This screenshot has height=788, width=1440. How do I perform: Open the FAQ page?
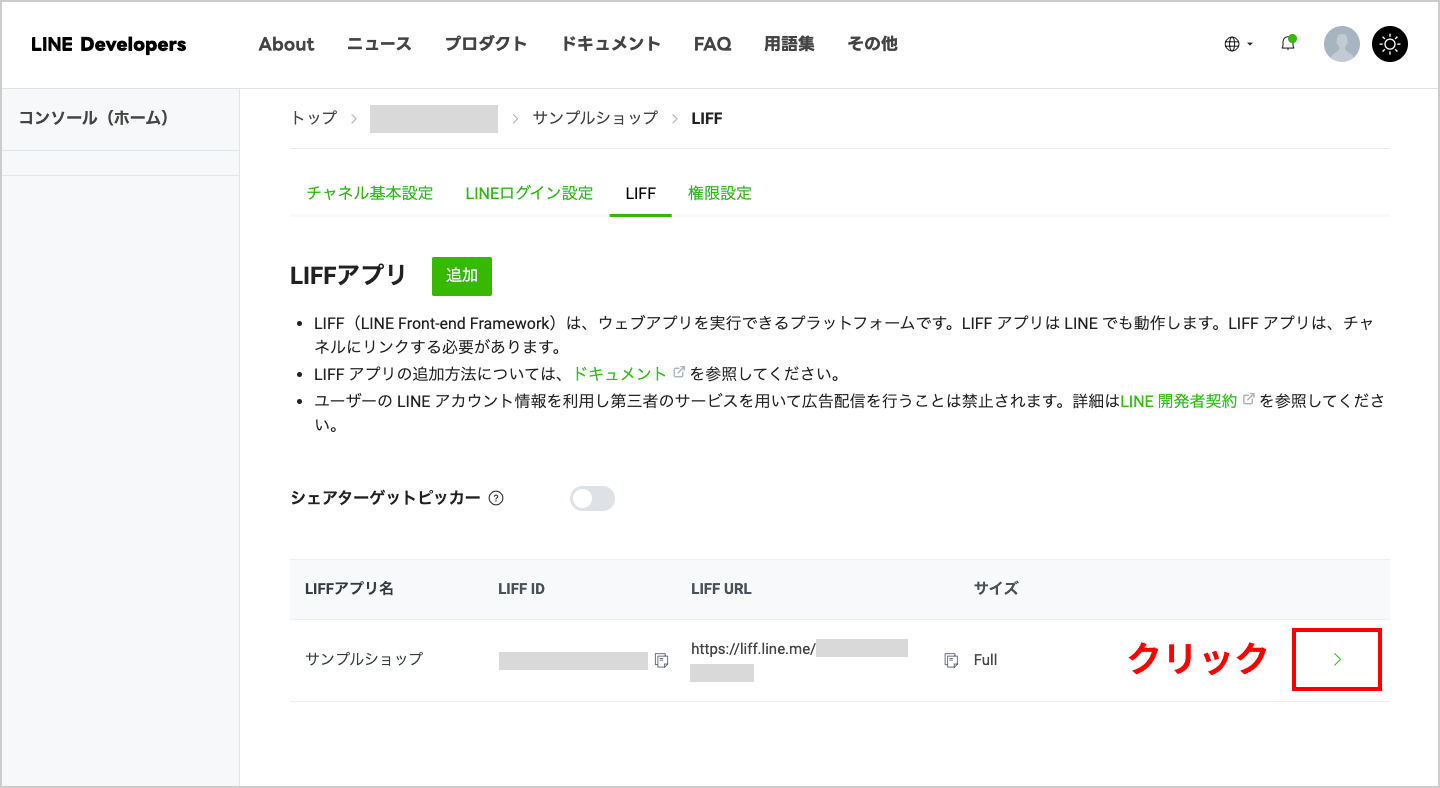(712, 44)
